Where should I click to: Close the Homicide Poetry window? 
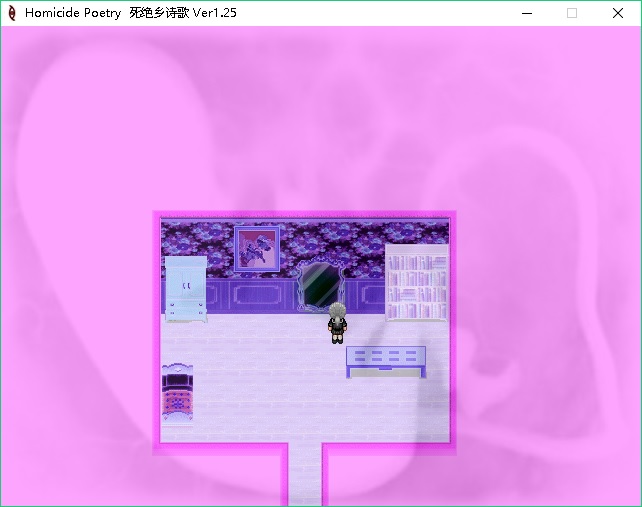coord(618,13)
